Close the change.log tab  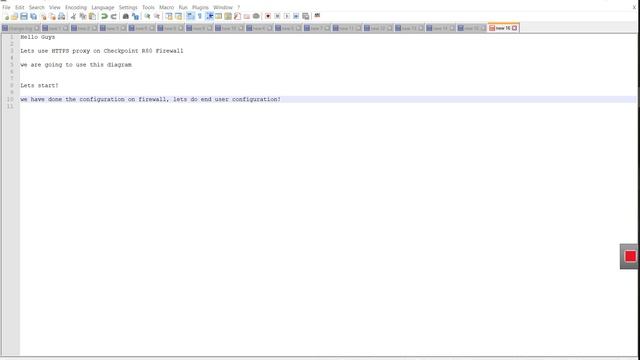pos(36,28)
